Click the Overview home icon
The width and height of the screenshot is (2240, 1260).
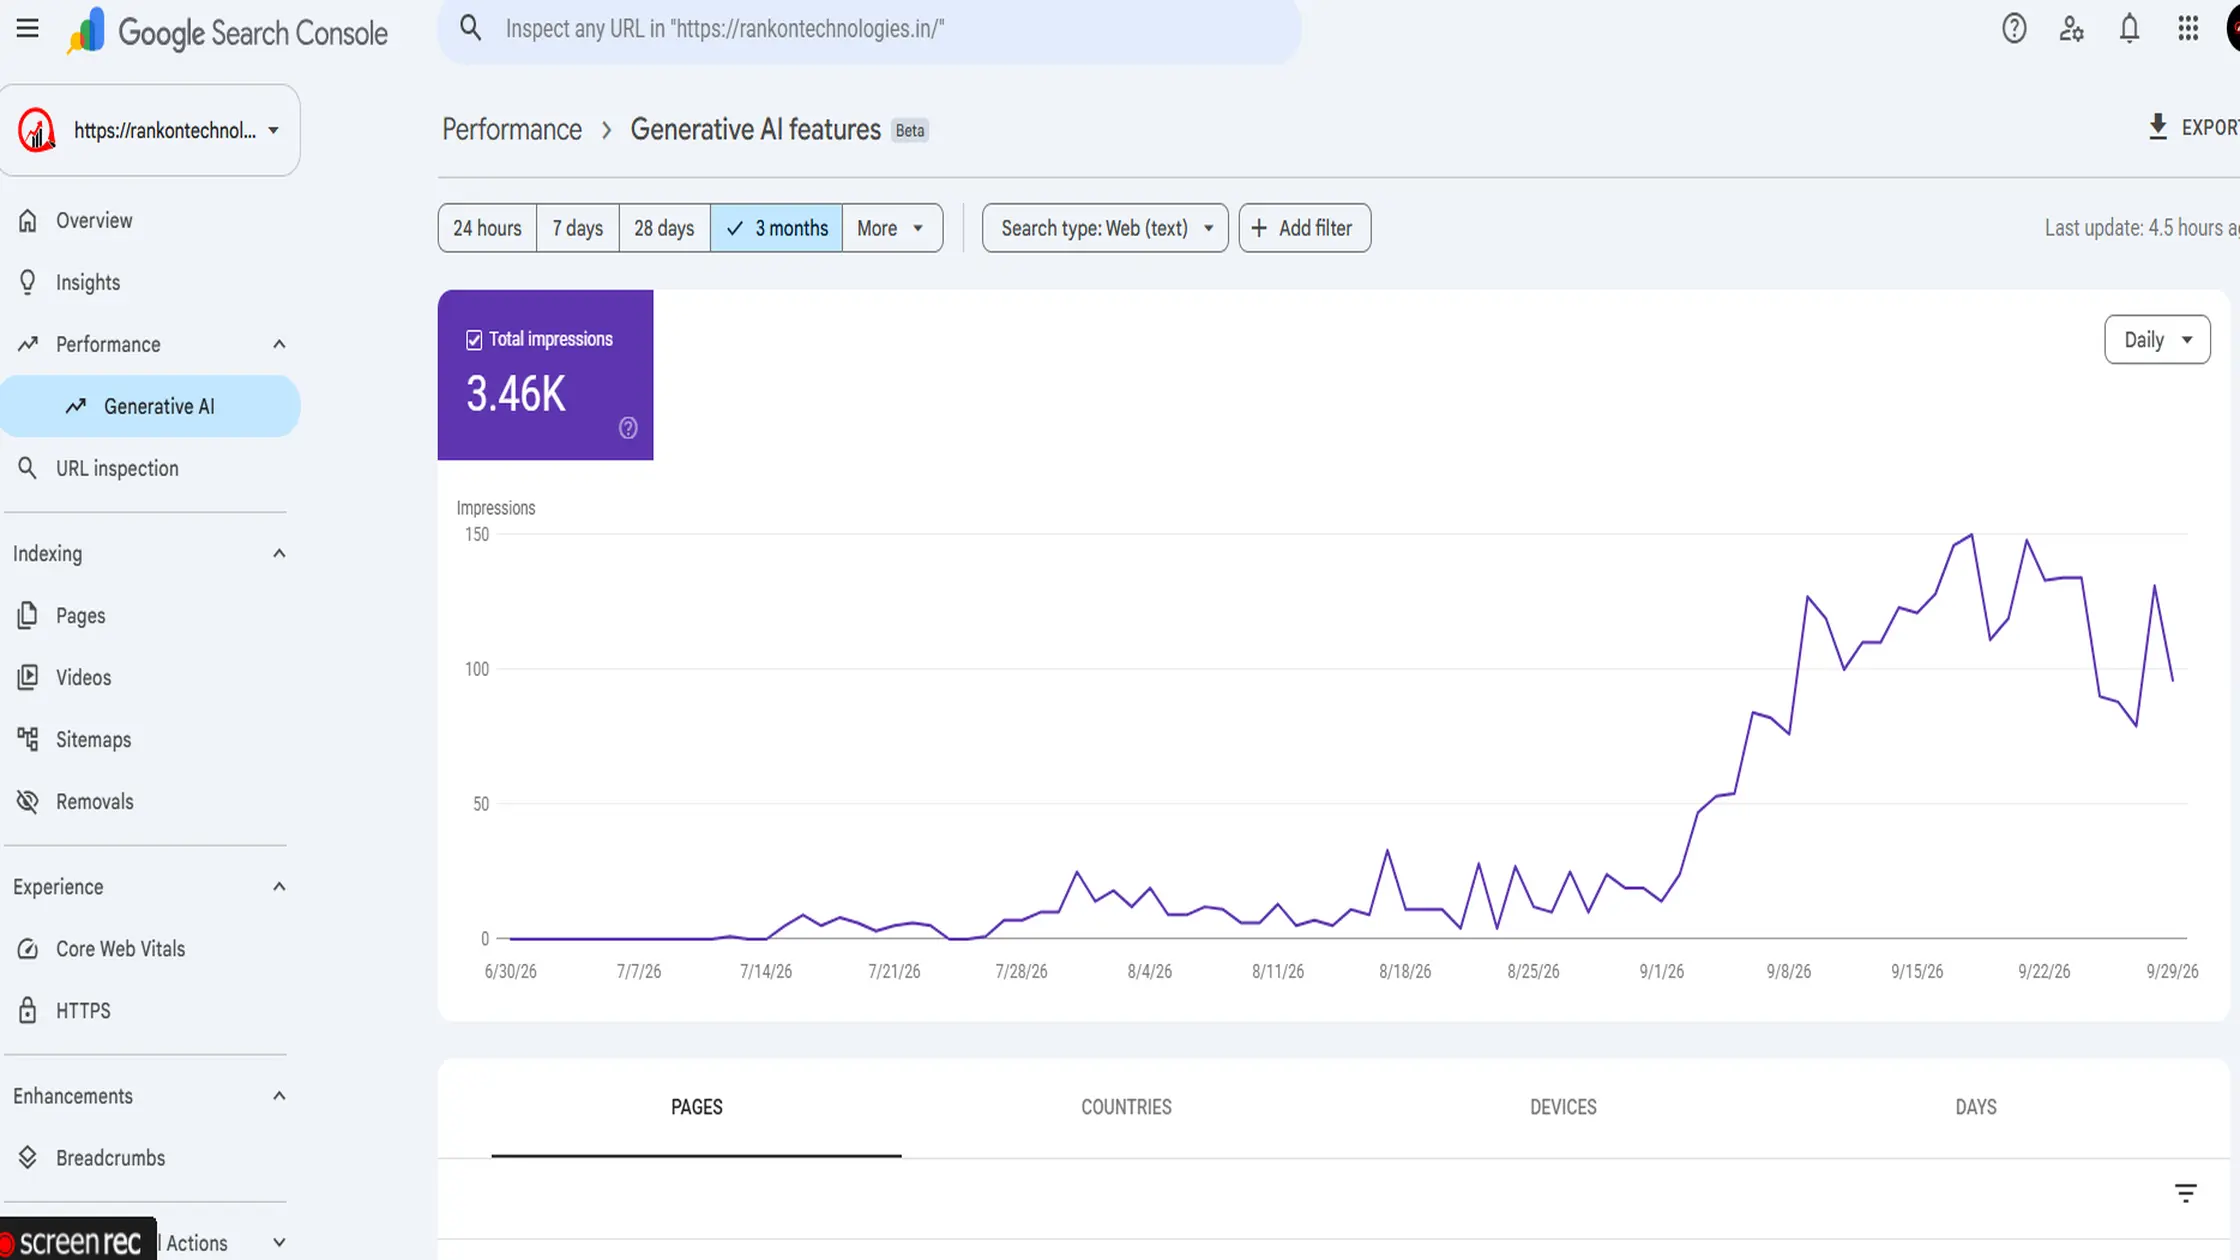pos(28,220)
